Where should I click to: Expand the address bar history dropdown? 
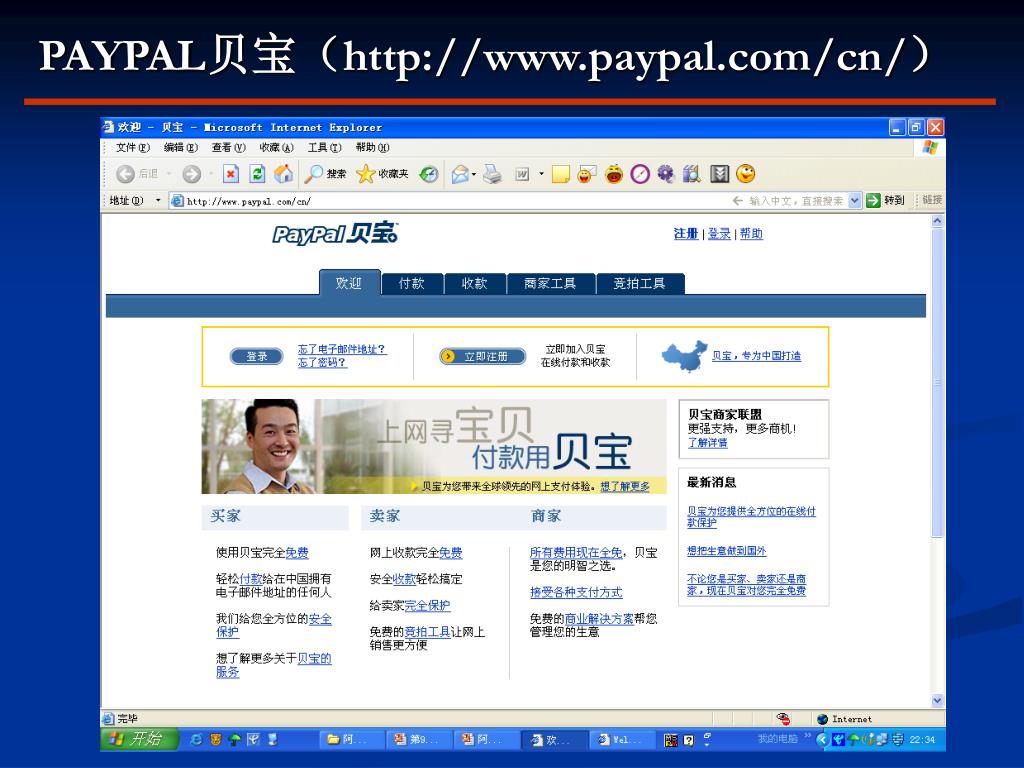tap(855, 200)
